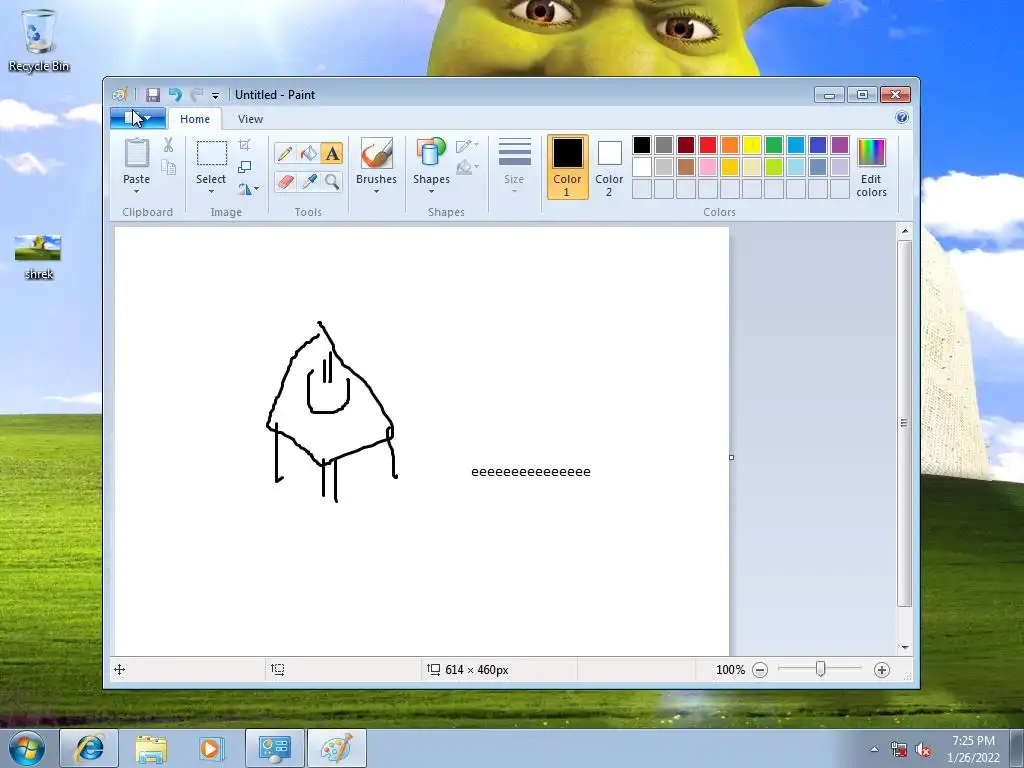Select the Magnifier tool
This screenshot has height=768, width=1024.
tap(332, 181)
